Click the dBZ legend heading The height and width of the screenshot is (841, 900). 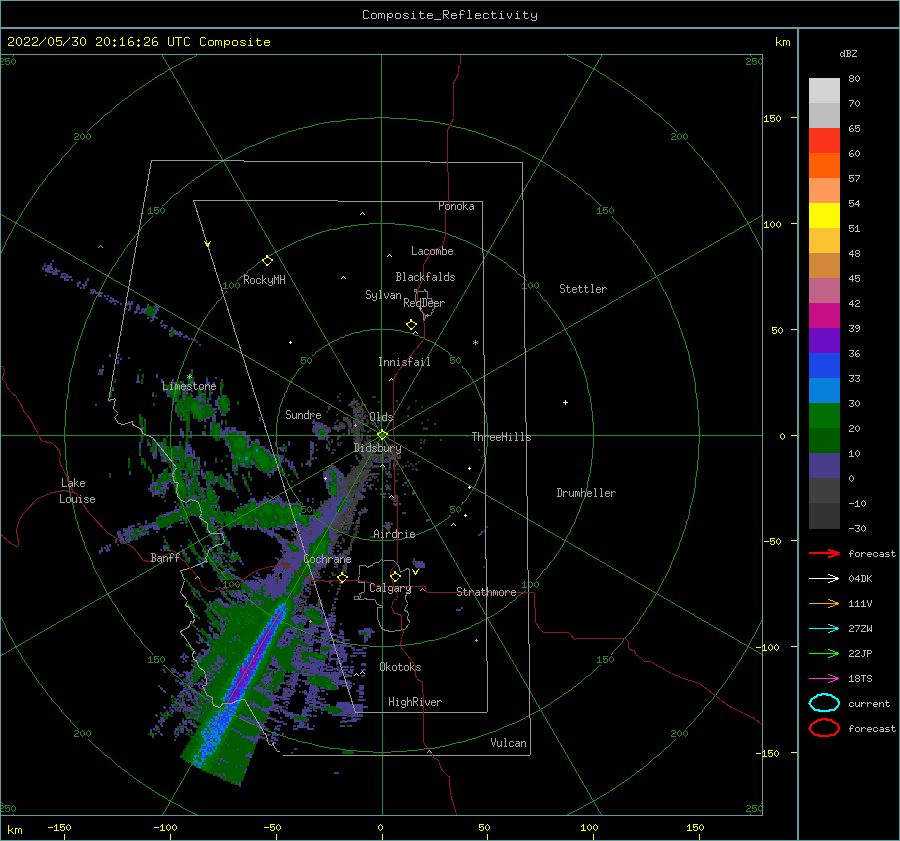tap(848, 53)
